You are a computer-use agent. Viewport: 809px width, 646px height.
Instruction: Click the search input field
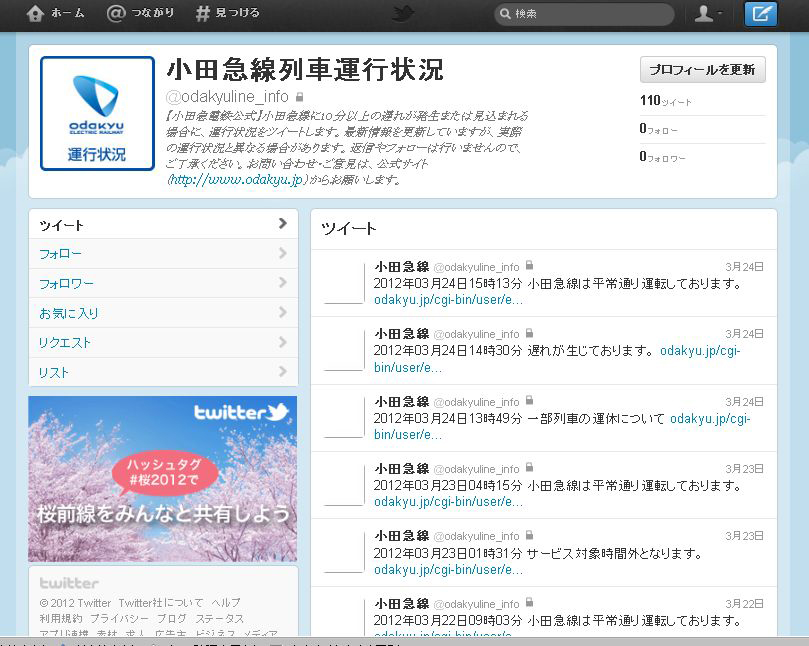[584, 14]
